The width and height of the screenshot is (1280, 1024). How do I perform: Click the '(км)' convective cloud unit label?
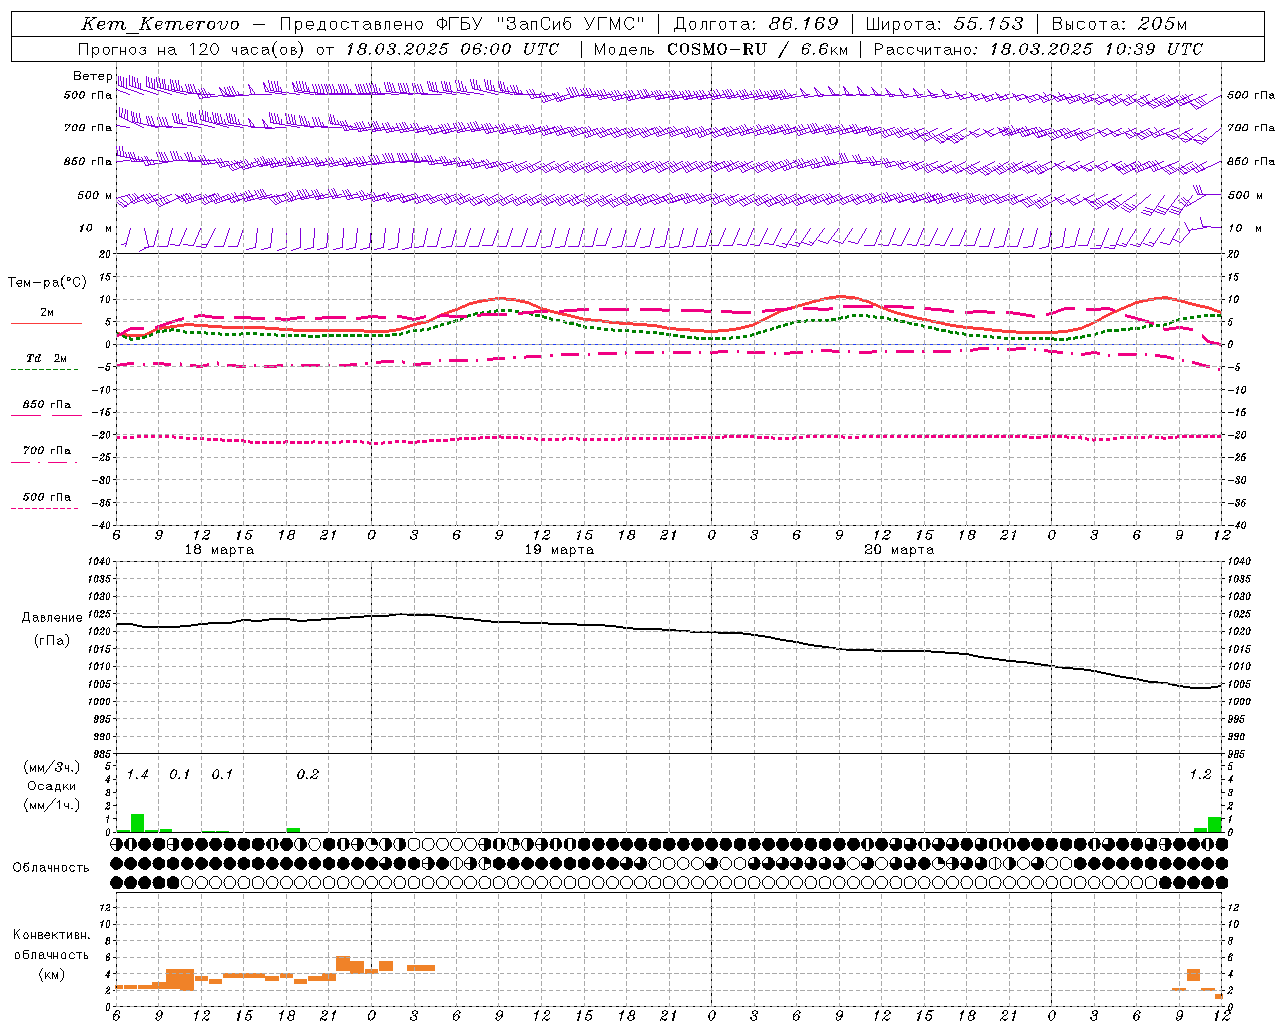[52, 974]
